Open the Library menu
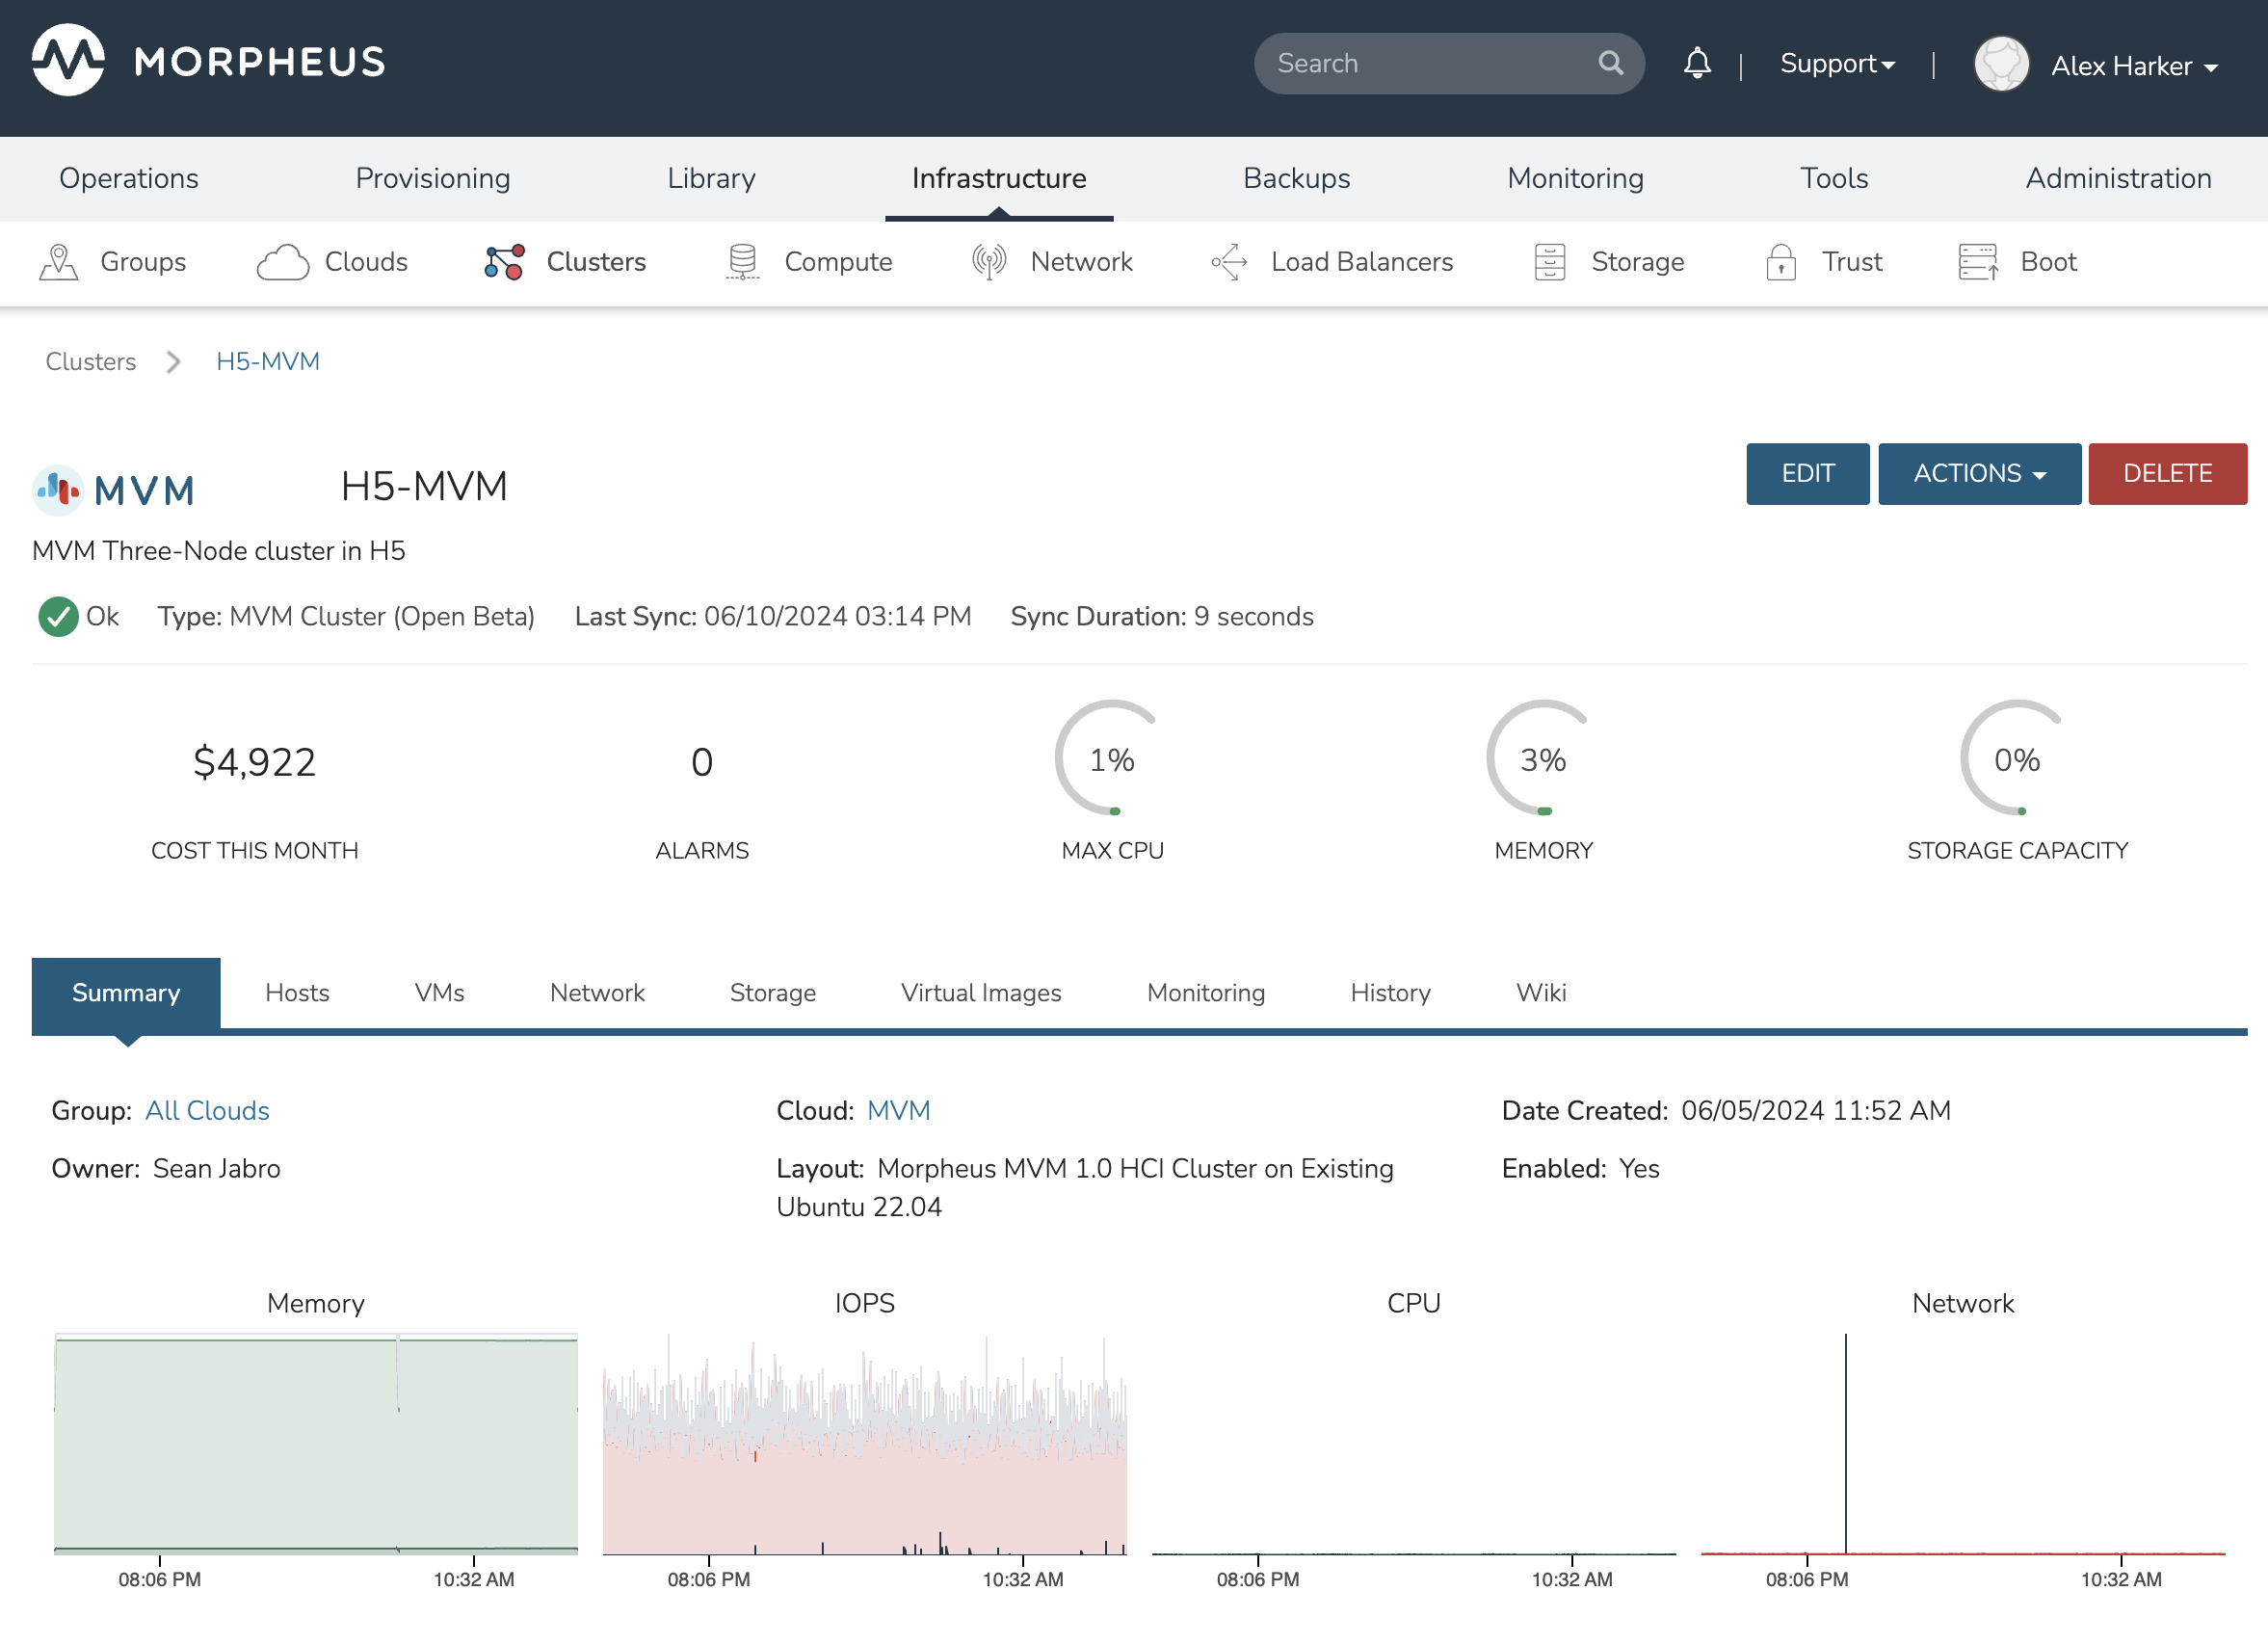This screenshot has width=2268, height=1644. 711,178
